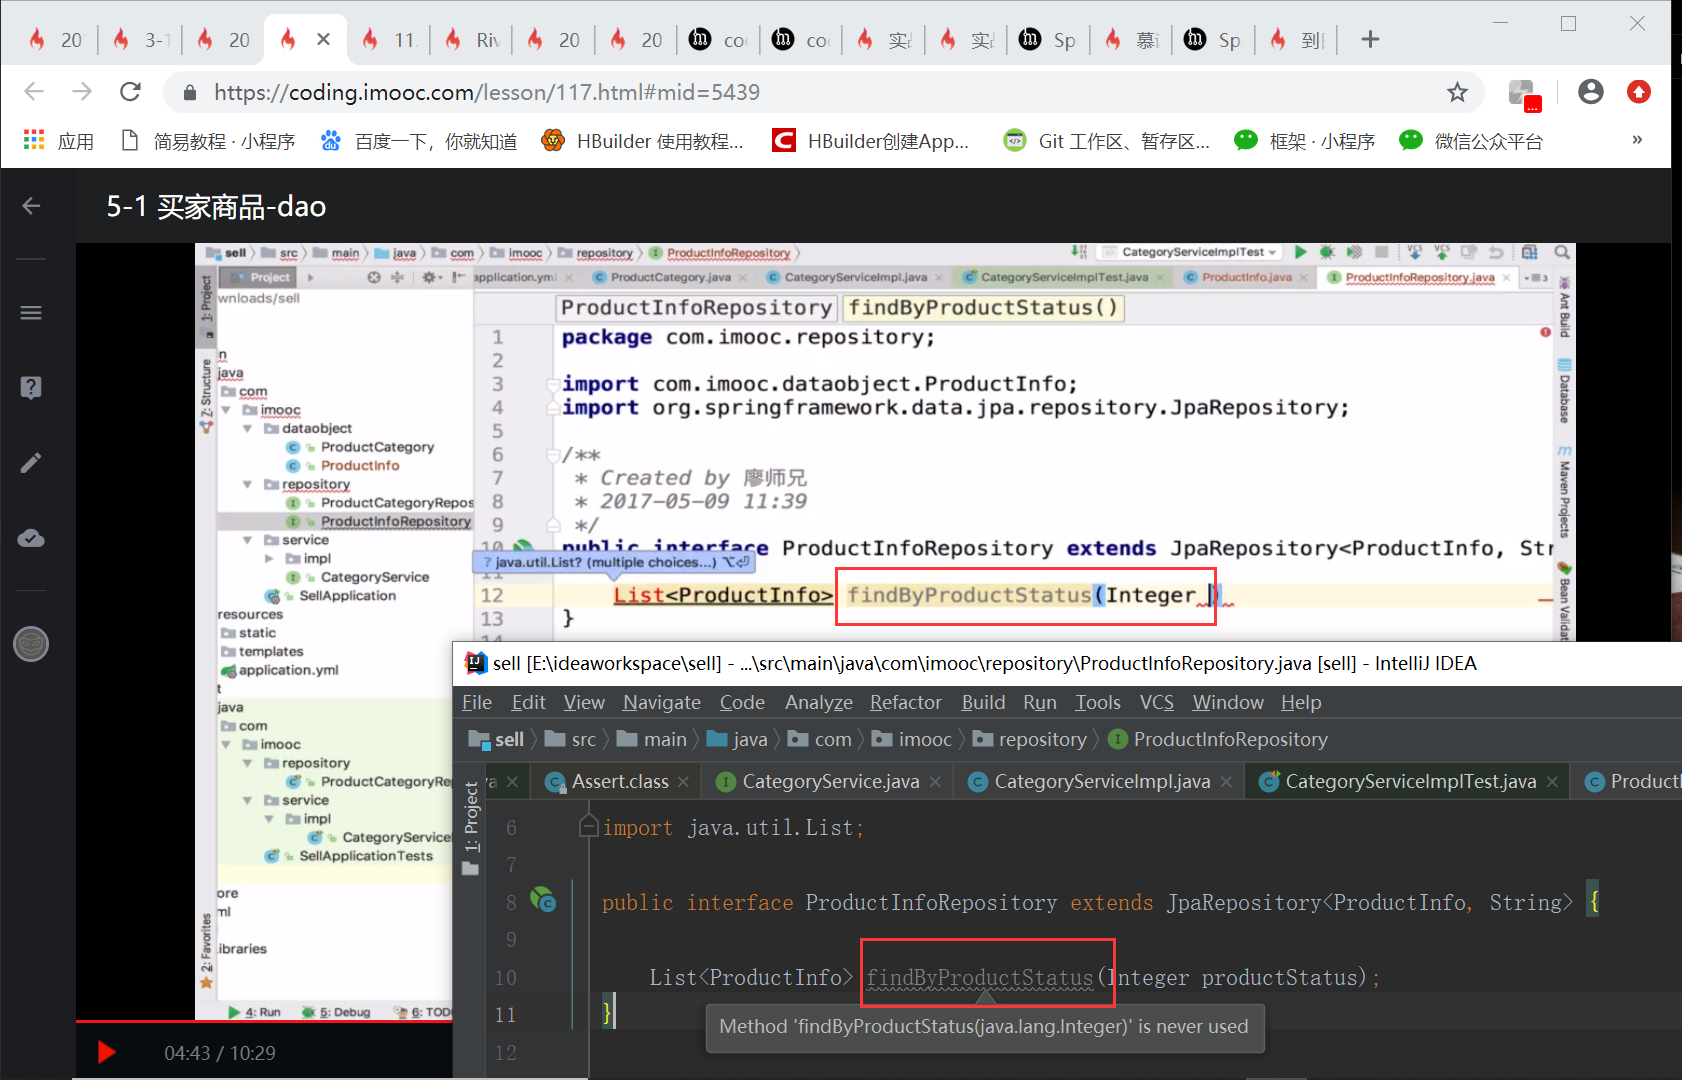Image resolution: width=1682 pixels, height=1080 pixels.
Task: Go back one page in Chrome
Action: pyautogui.click(x=34, y=92)
